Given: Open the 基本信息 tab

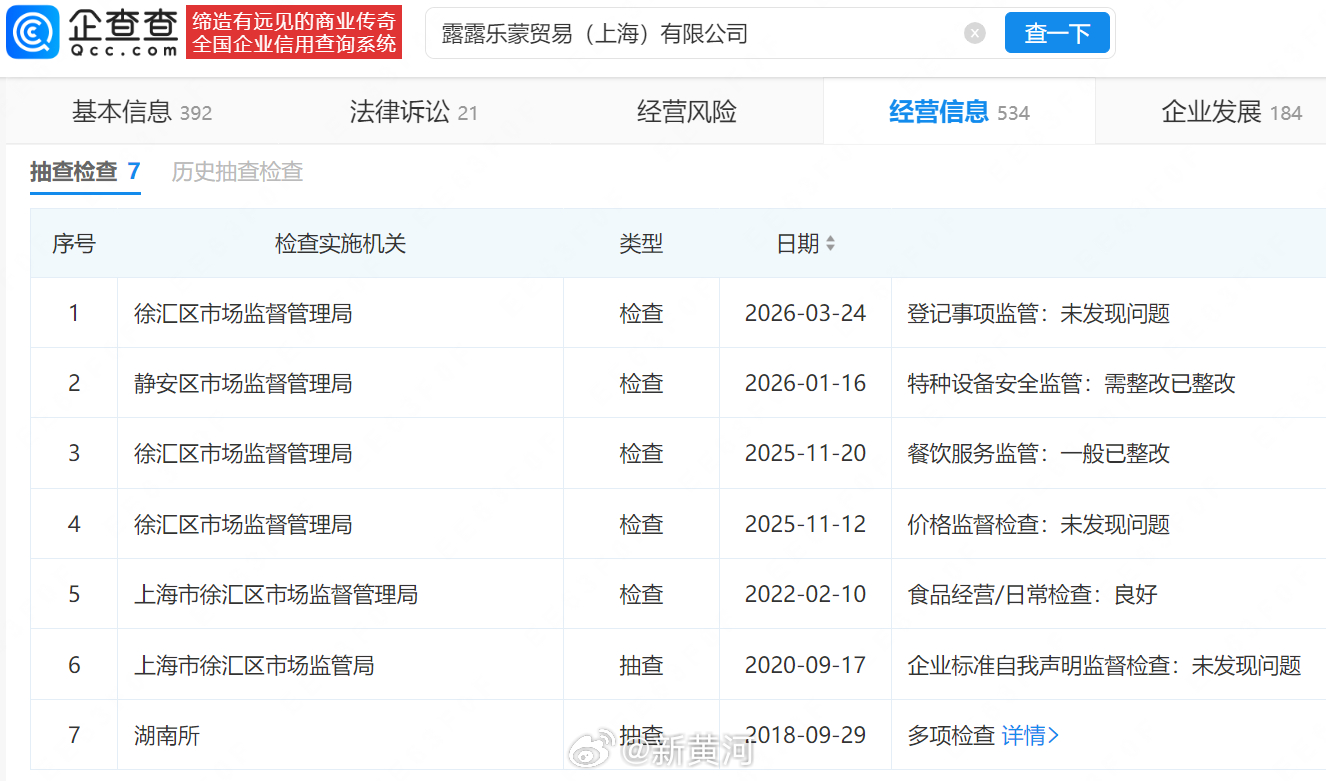Looking at the screenshot, I should (142, 112).
